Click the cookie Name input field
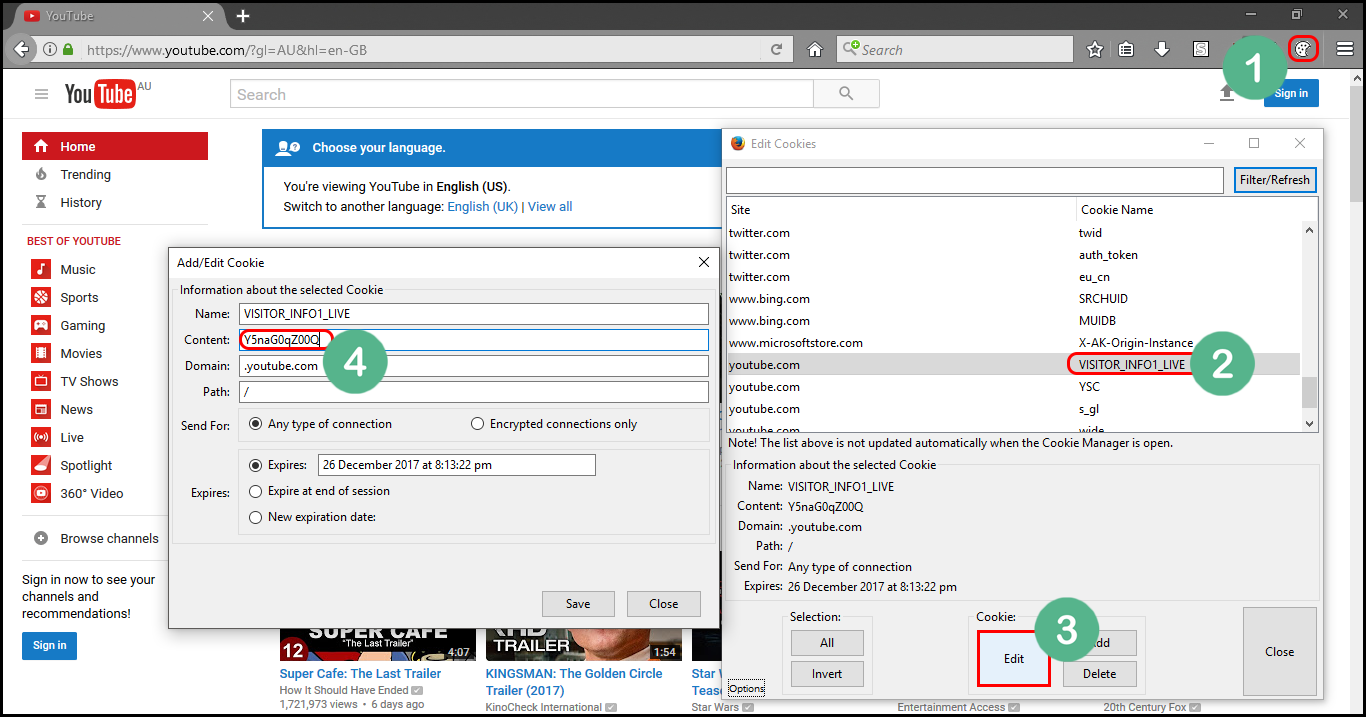Viewport: 1366px width, 717px height. (x=474, y=314)
